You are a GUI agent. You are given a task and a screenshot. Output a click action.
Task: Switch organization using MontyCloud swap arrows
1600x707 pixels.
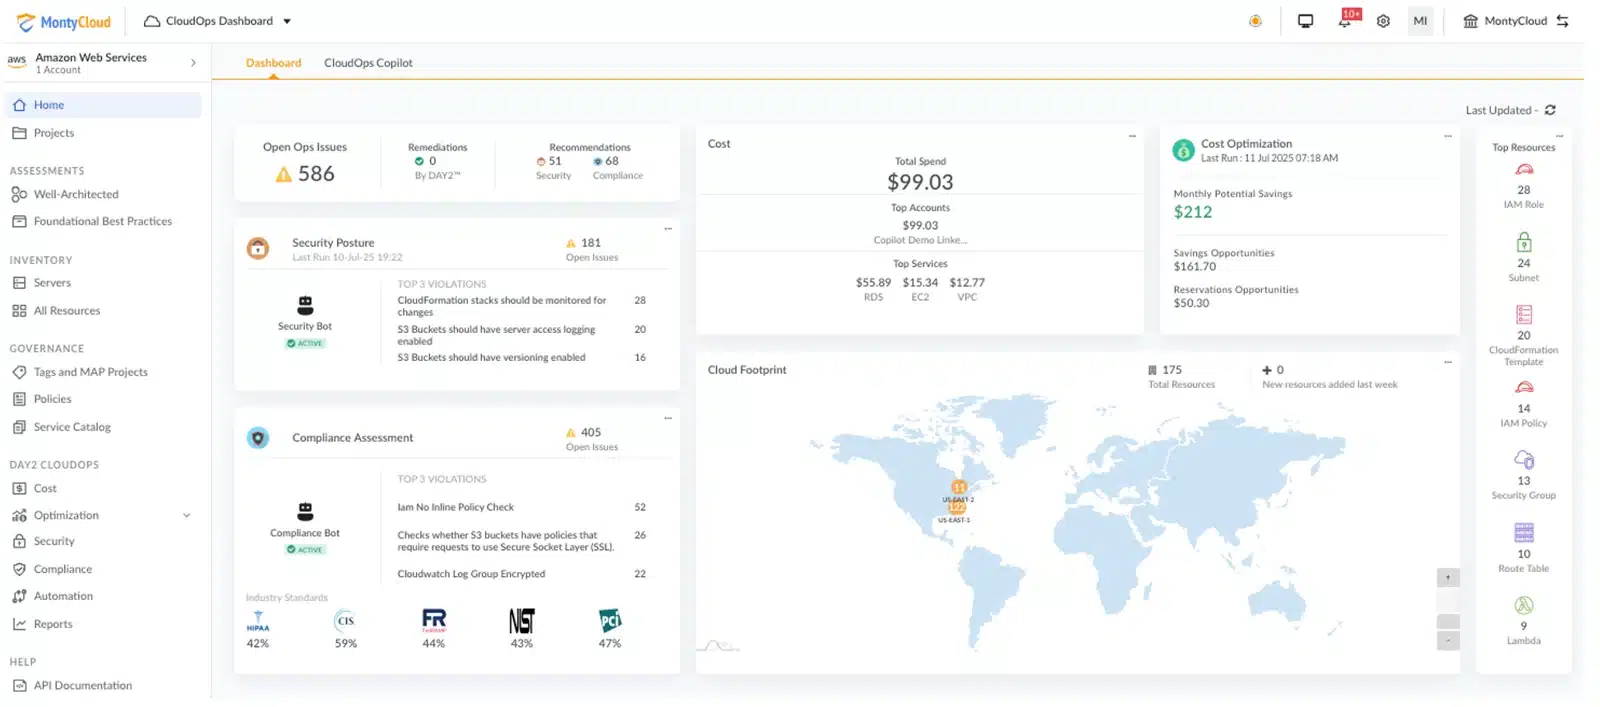1562,21
